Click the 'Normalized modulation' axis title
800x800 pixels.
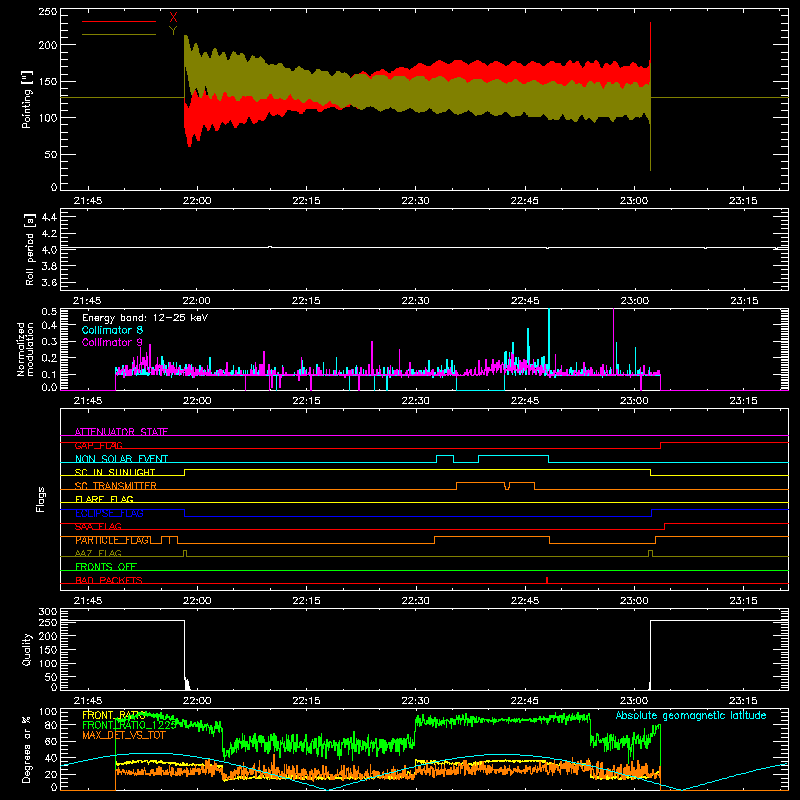25,349
